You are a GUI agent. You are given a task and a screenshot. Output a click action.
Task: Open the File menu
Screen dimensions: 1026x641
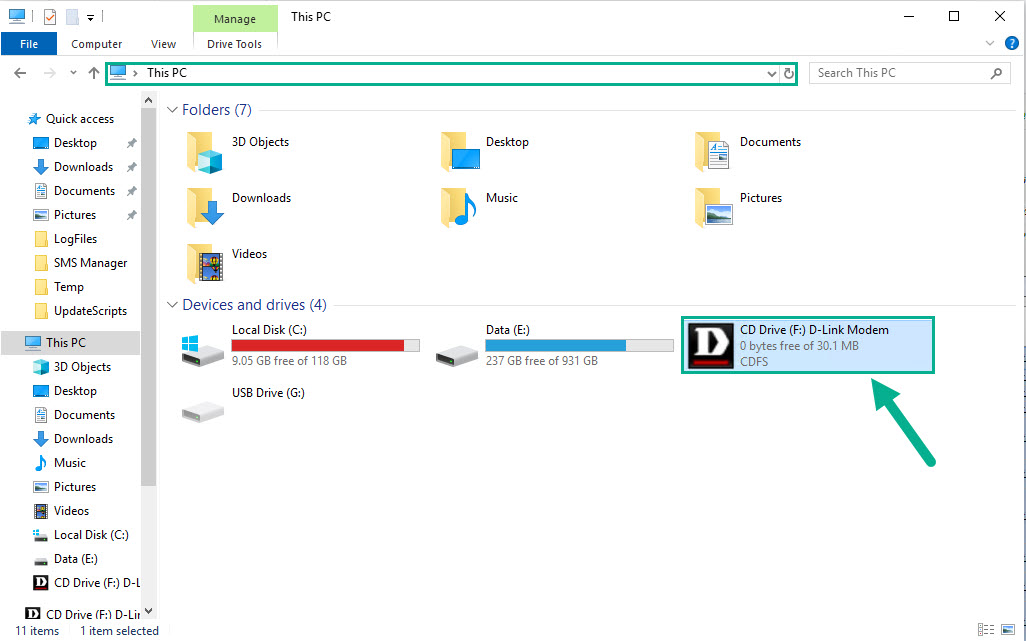pos(29,44)
